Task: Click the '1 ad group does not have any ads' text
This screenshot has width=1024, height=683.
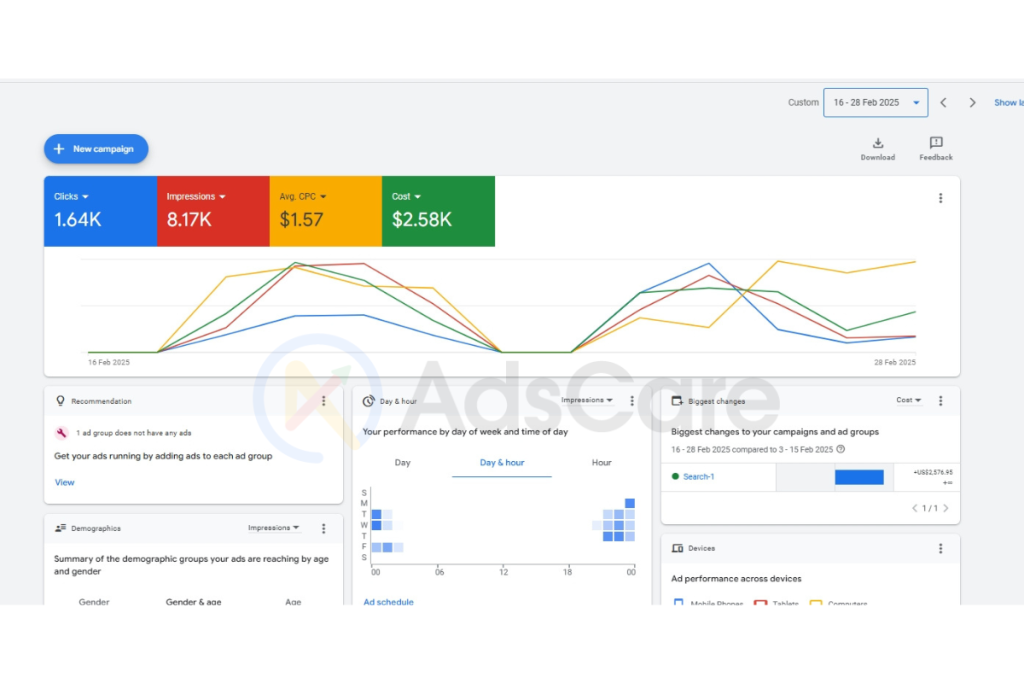Action: [x=134, y=433]
